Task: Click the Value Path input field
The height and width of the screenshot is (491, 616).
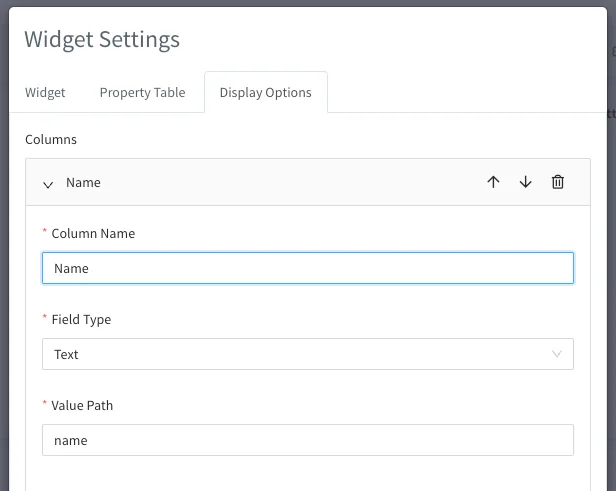Action: (x=308, y=440)
